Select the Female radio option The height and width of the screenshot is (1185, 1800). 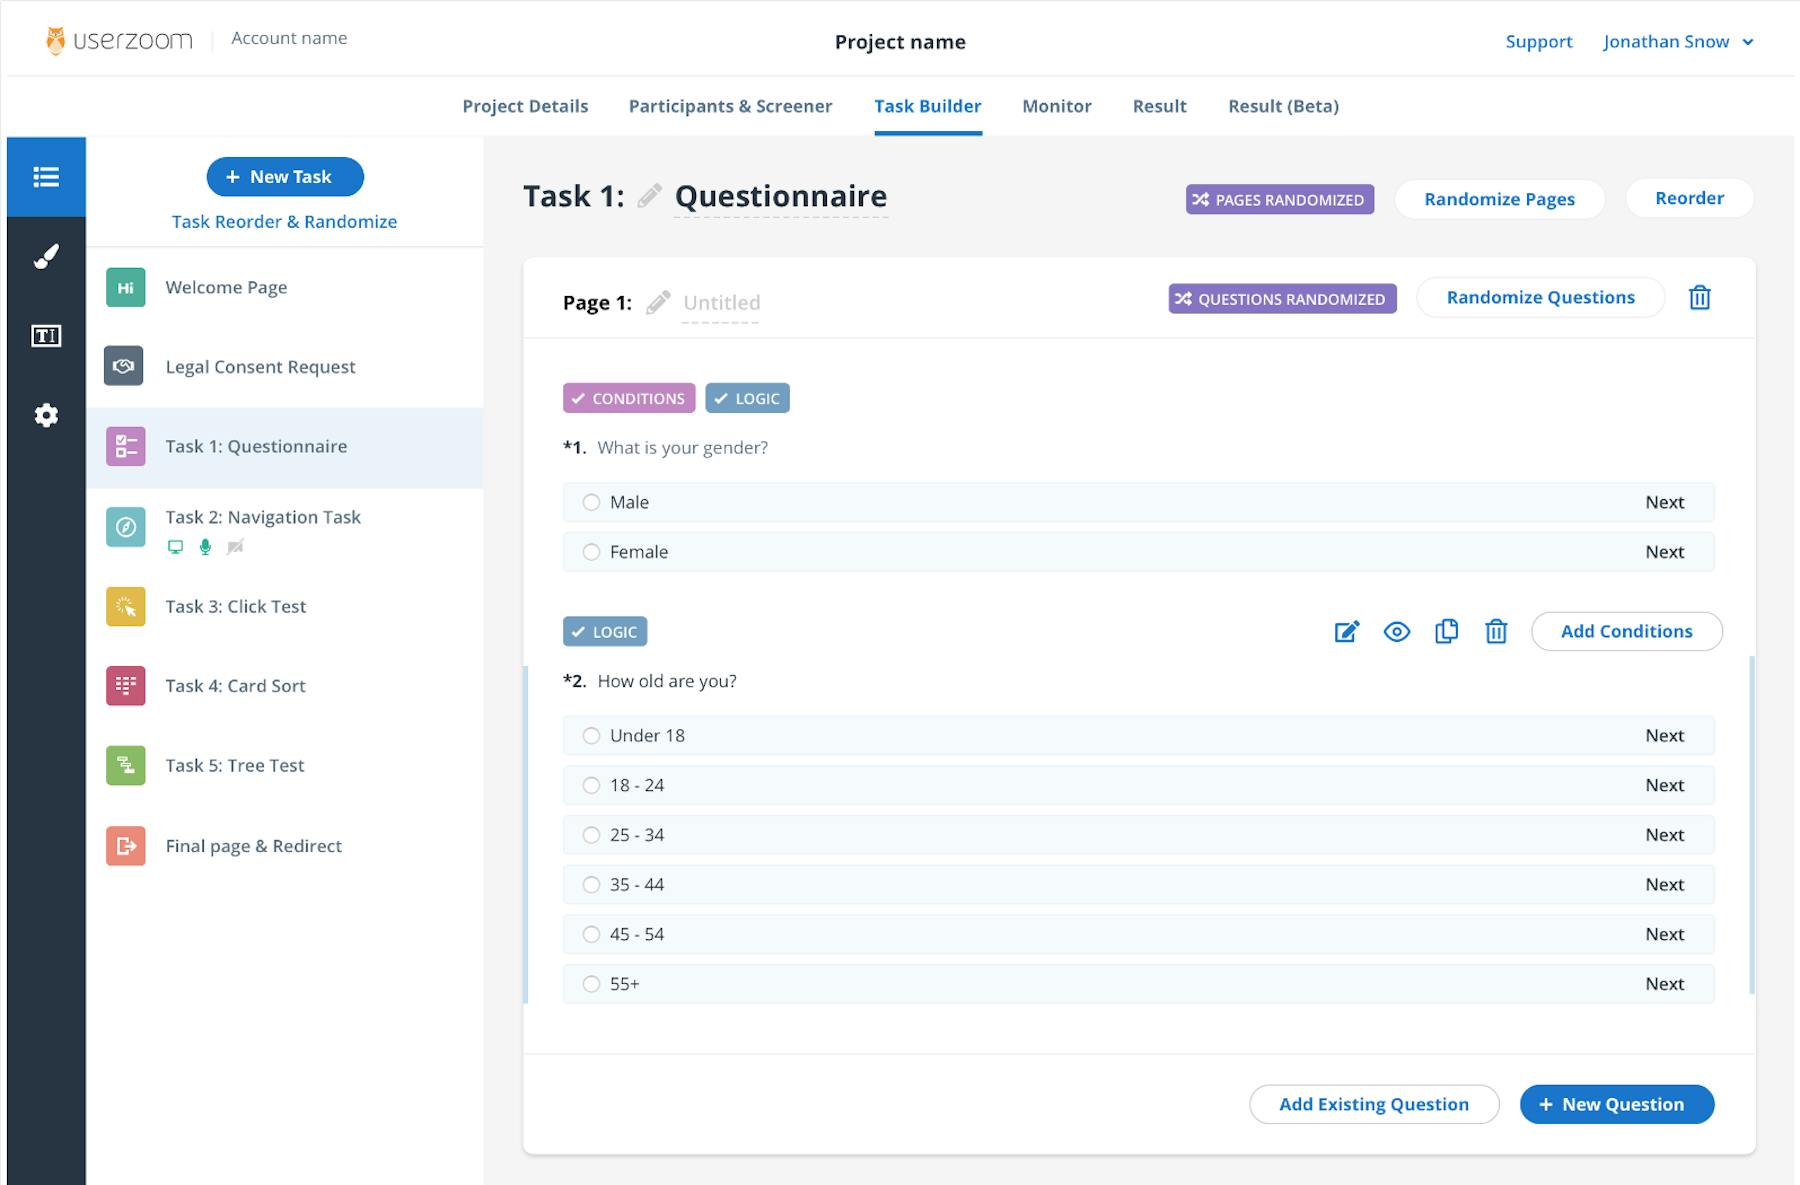point(591,552)
